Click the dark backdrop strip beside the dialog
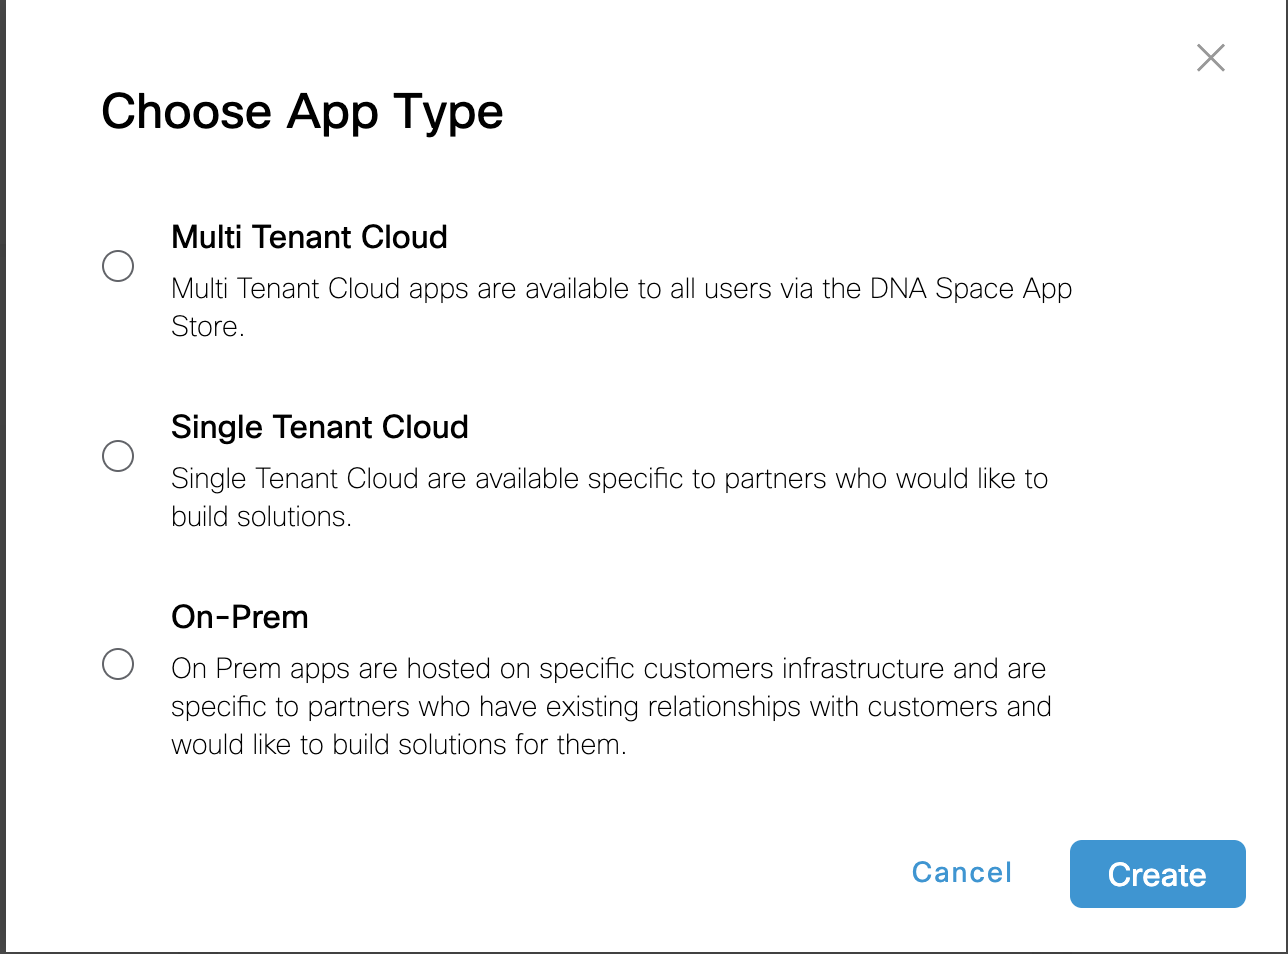The image size is (1288, 954). (x=3, y=477)
